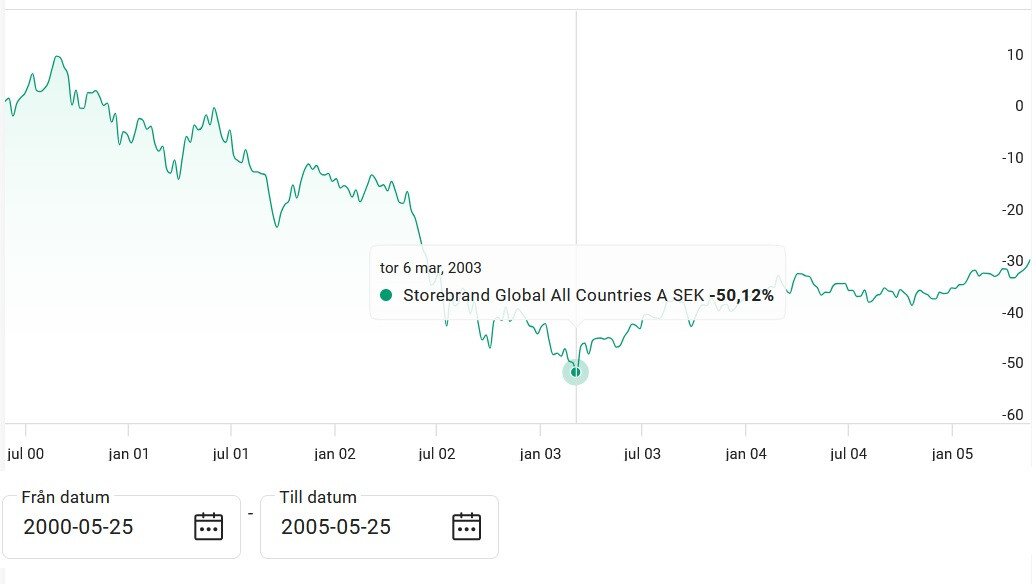This screenshot has height=584, width=1032.
Task: Click the Från datum field showing 2000-05-25
Action: click(x=100, y=527)
